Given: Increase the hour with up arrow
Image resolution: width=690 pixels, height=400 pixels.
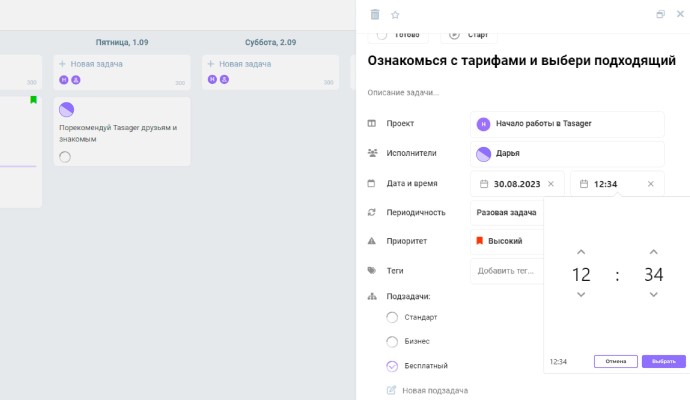Looking at the screenshot, I should coord(581,252).
